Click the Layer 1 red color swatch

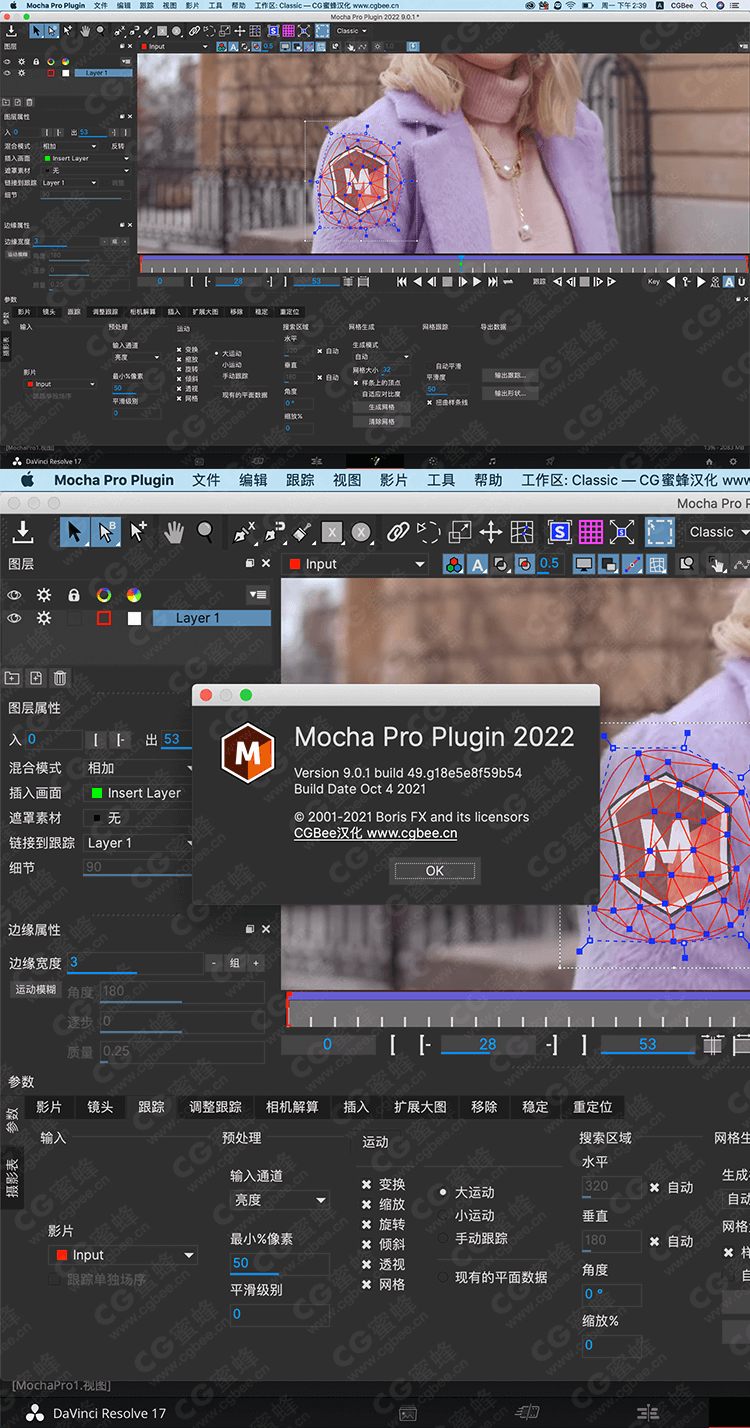(x=104, y=618)
